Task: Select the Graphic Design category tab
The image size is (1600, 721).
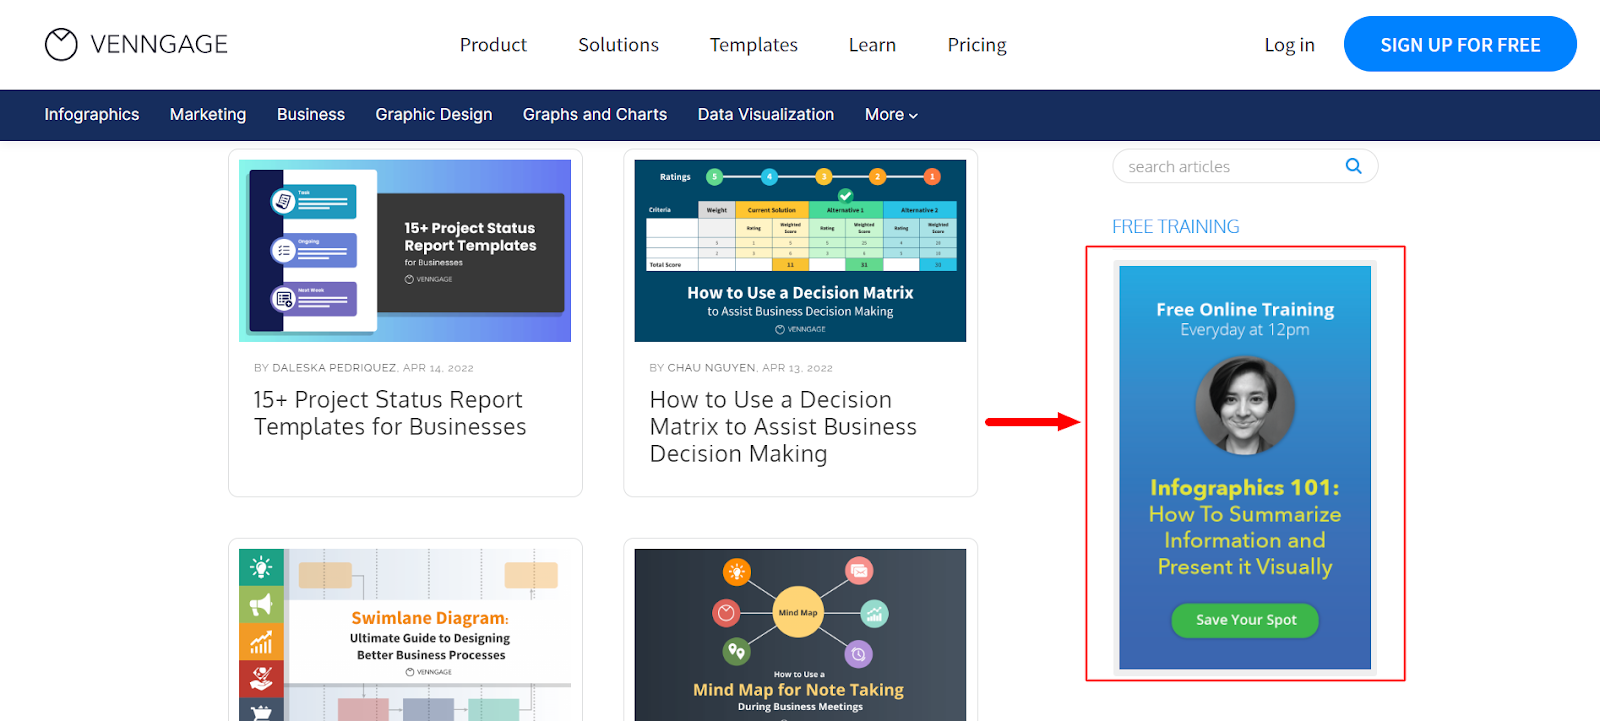Action: (434, 115)
